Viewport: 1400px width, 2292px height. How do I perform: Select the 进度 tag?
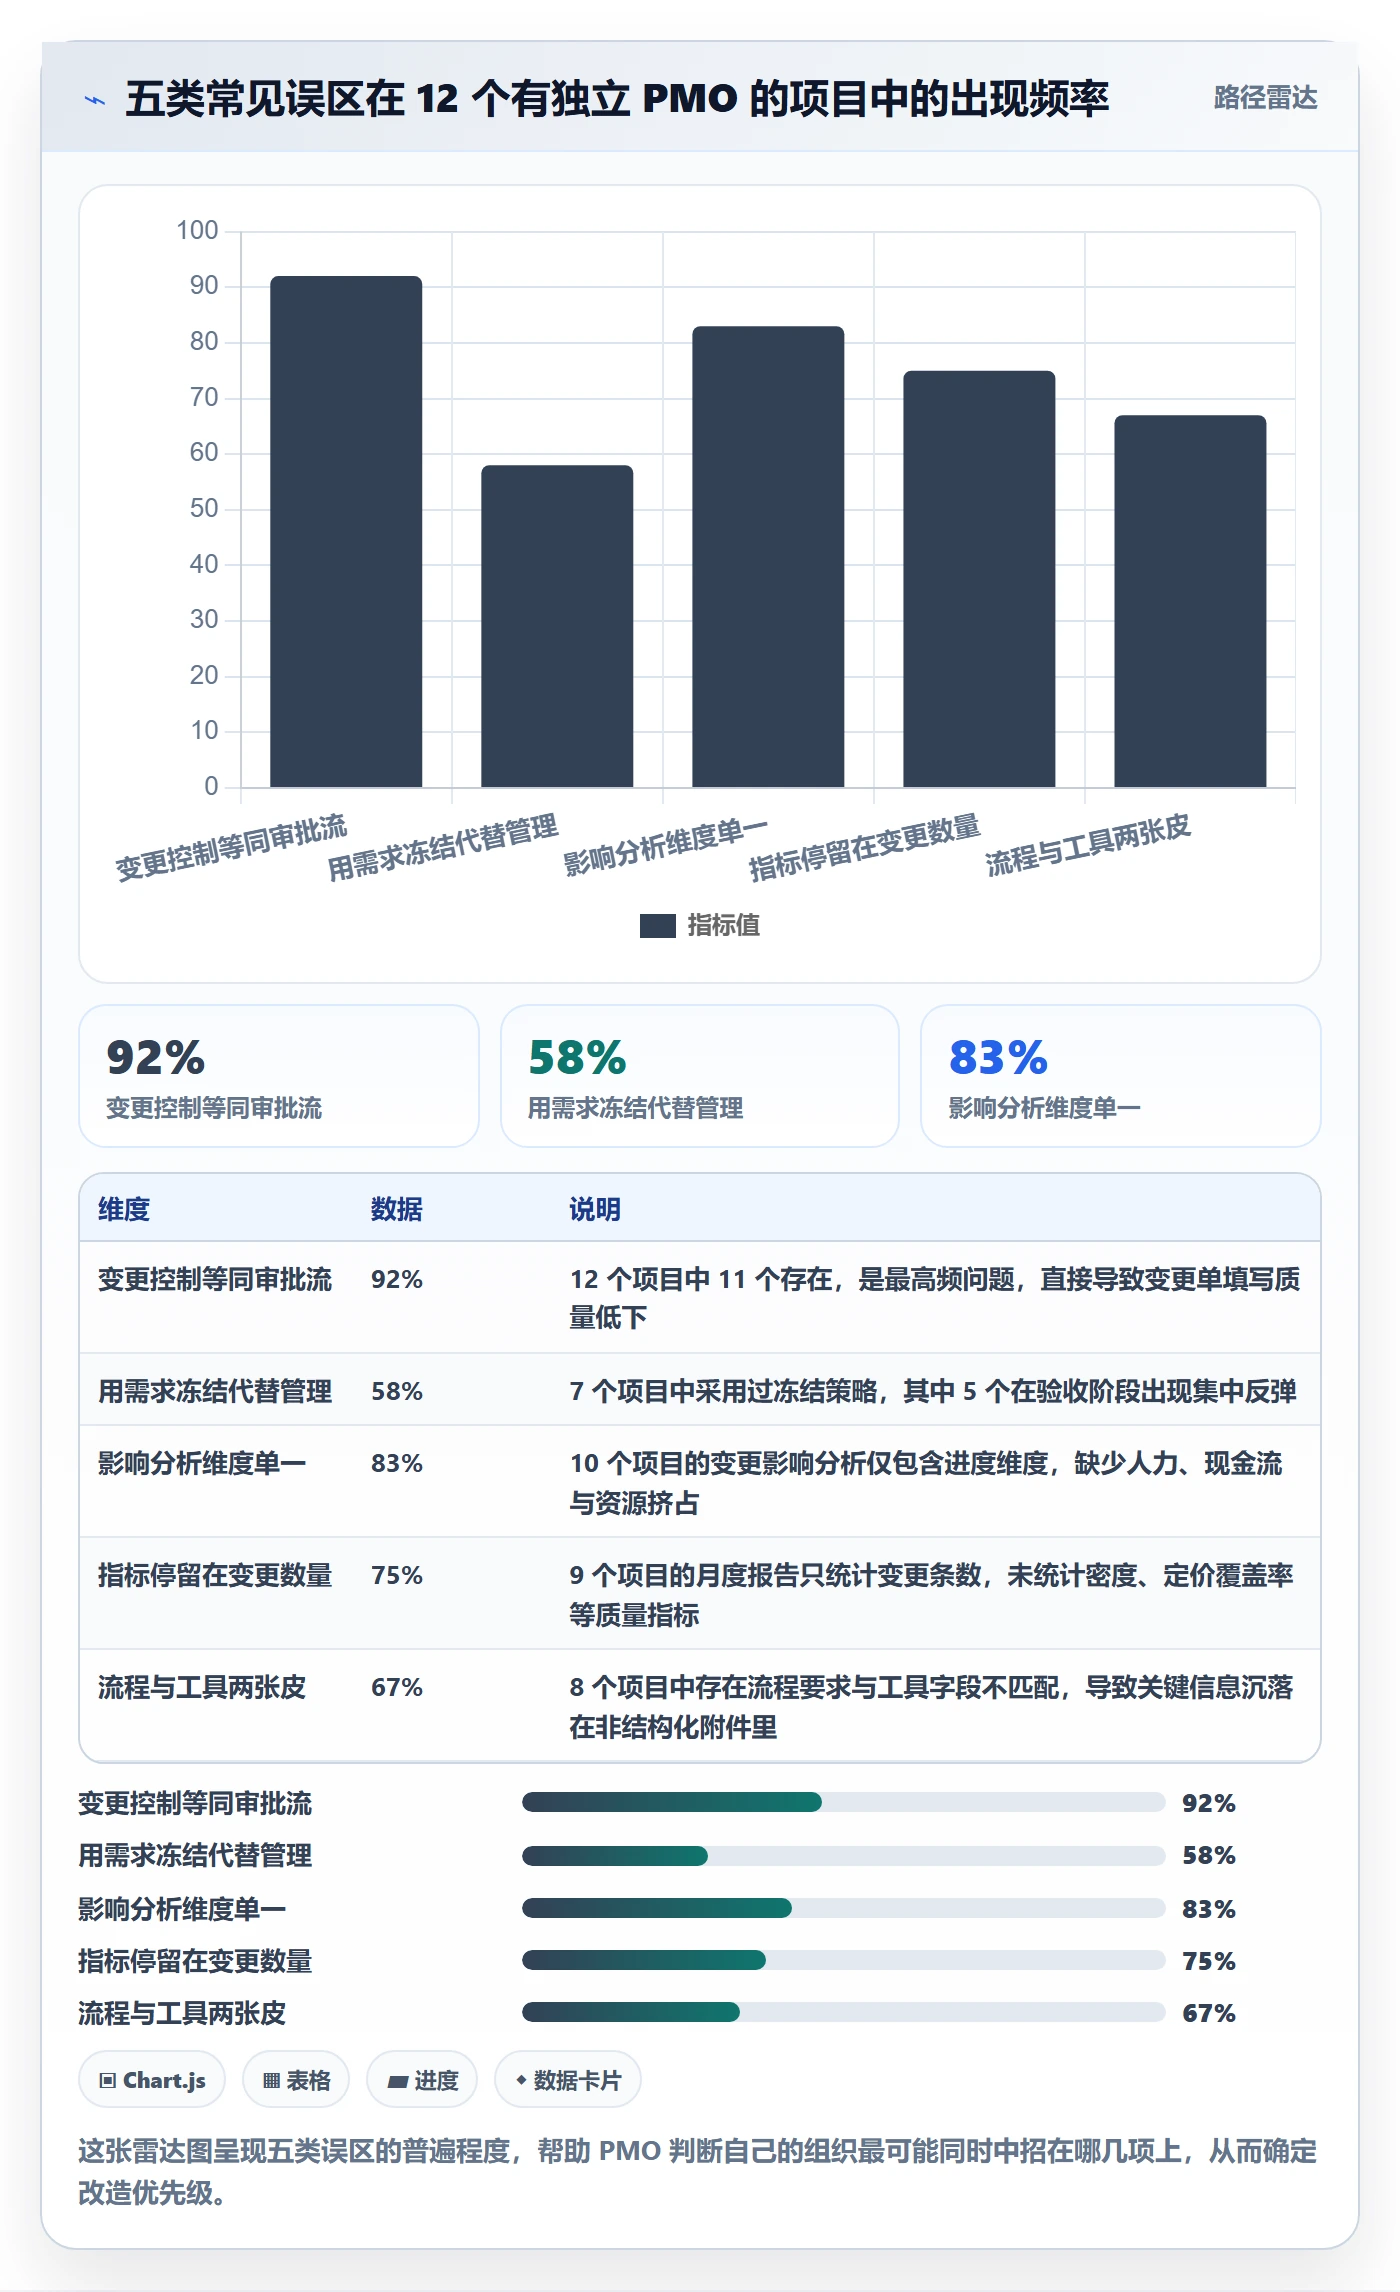coord(422,2080)
